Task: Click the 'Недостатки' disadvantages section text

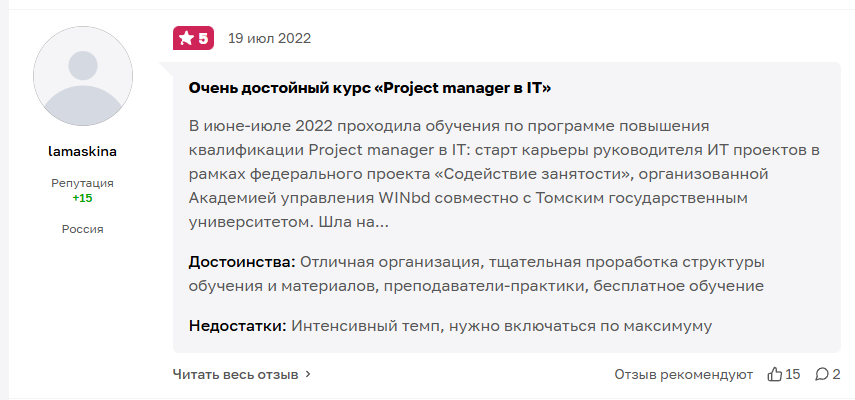Action: 450,326
